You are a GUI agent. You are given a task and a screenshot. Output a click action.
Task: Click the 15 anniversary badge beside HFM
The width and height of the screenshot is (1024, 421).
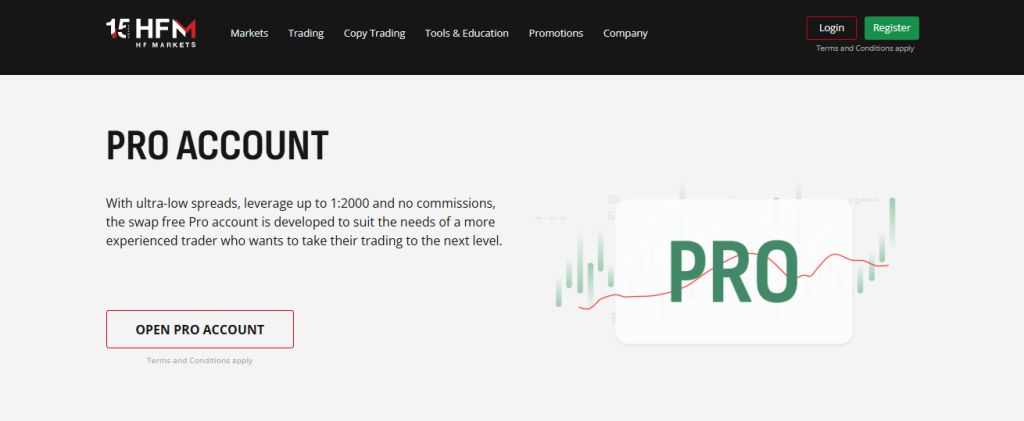click(x=118, y=29)
